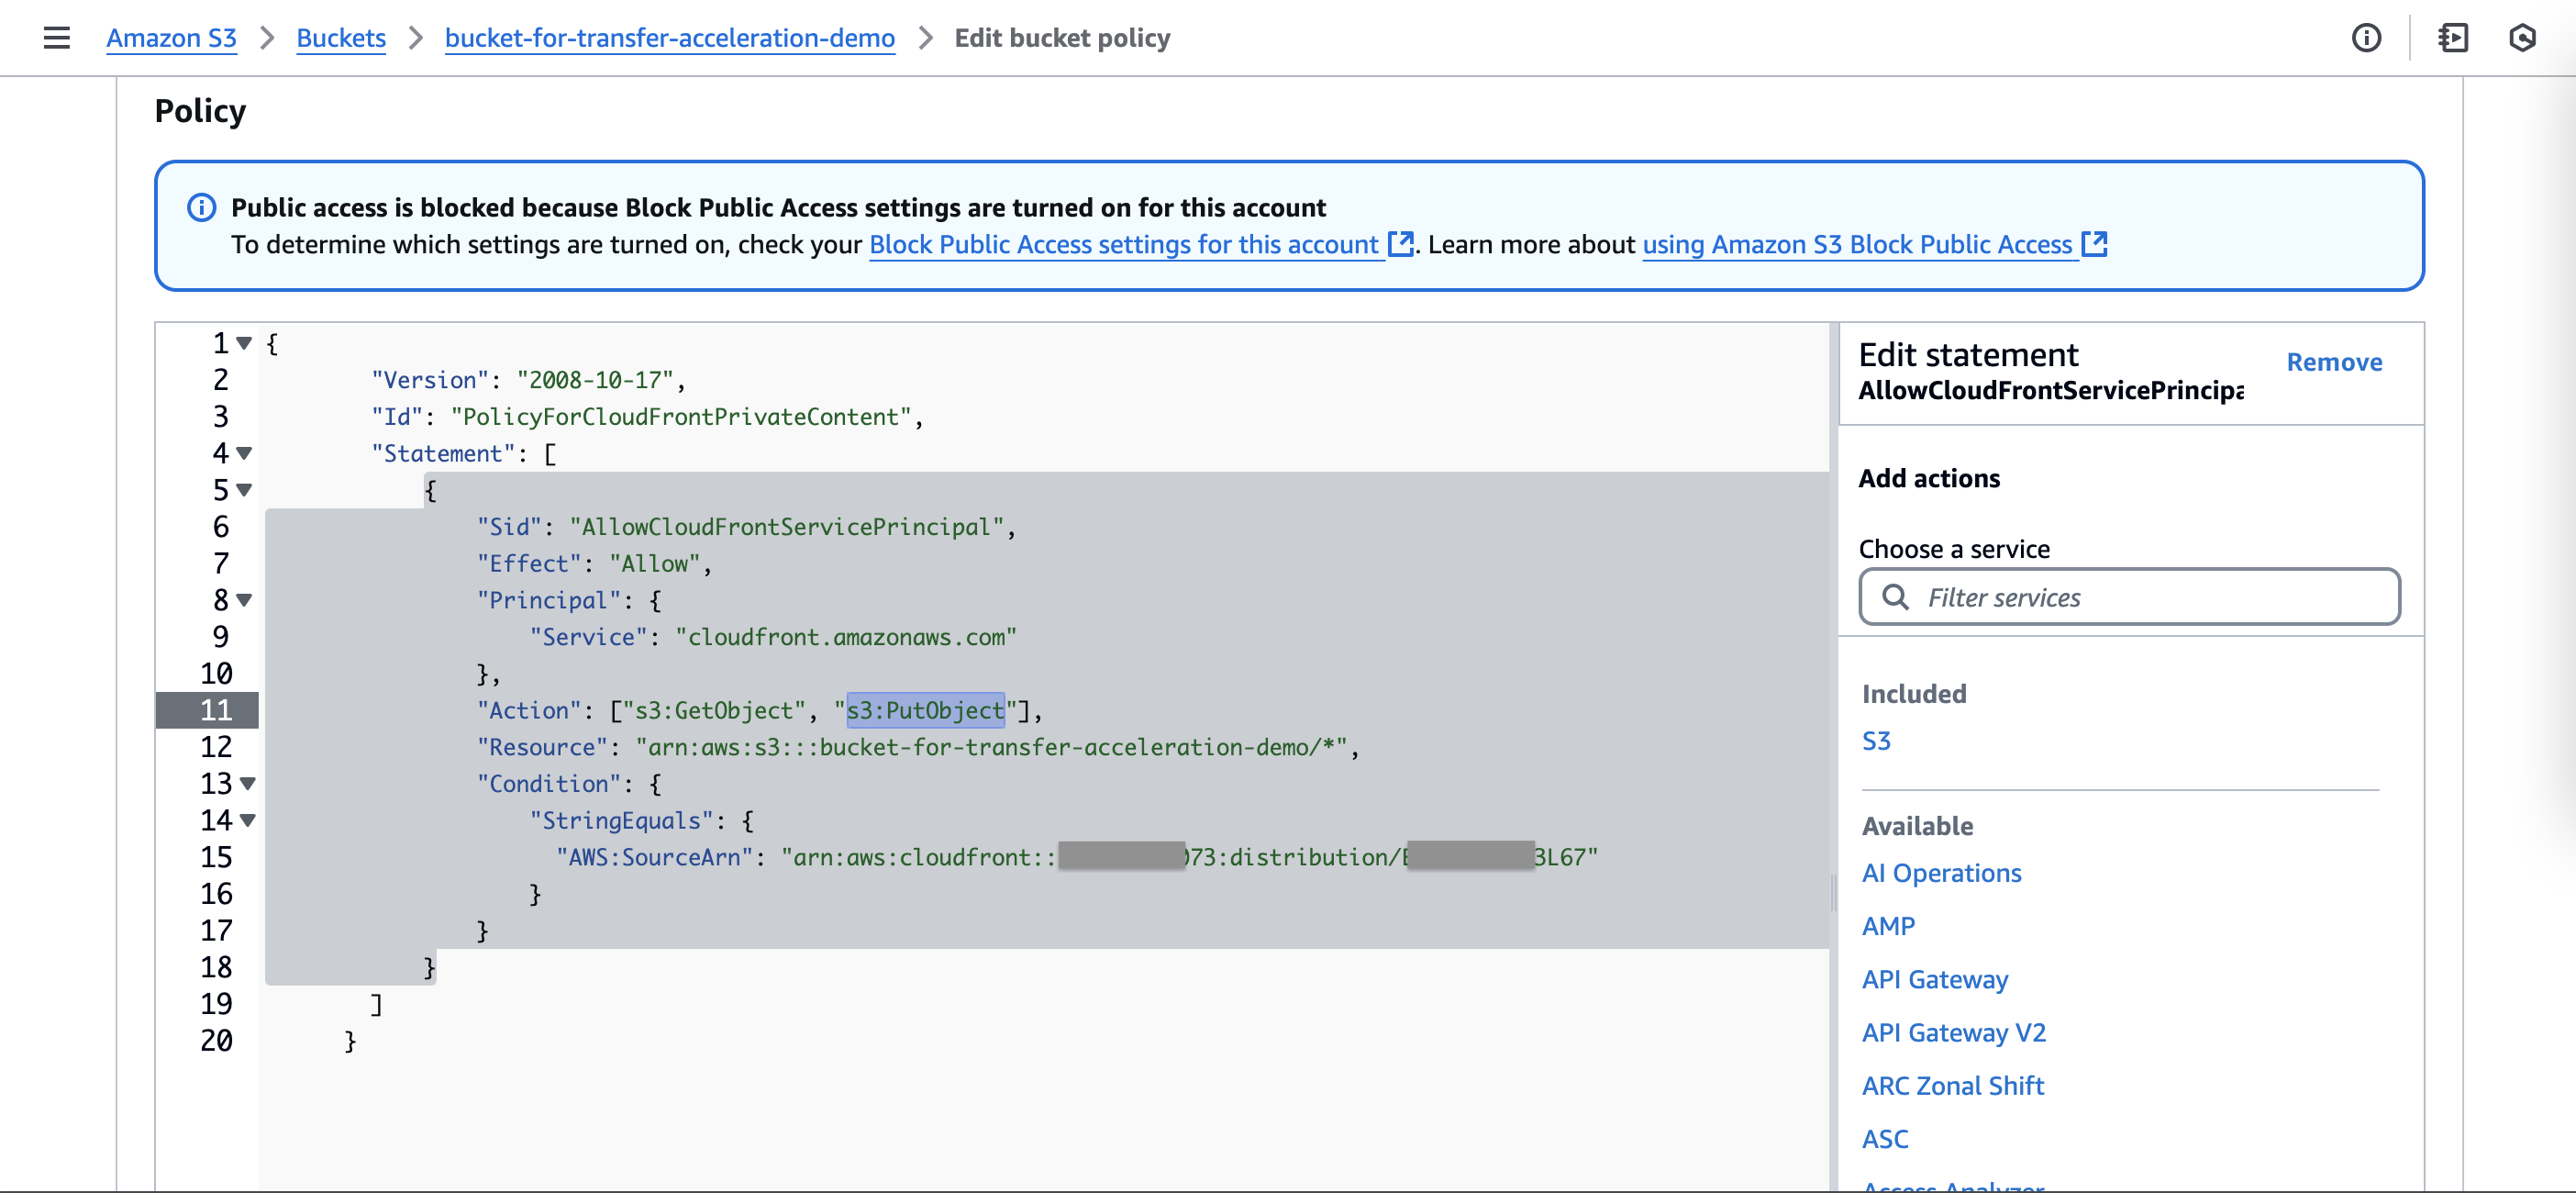This screenshot has height=1193, width=2576.
Task: Remove the current policy statement
Action: coord(2333,362)
